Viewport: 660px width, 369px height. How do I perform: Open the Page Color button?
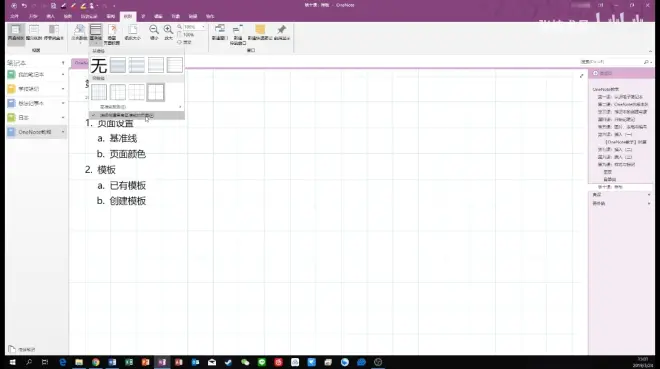[x=79, y=33]
